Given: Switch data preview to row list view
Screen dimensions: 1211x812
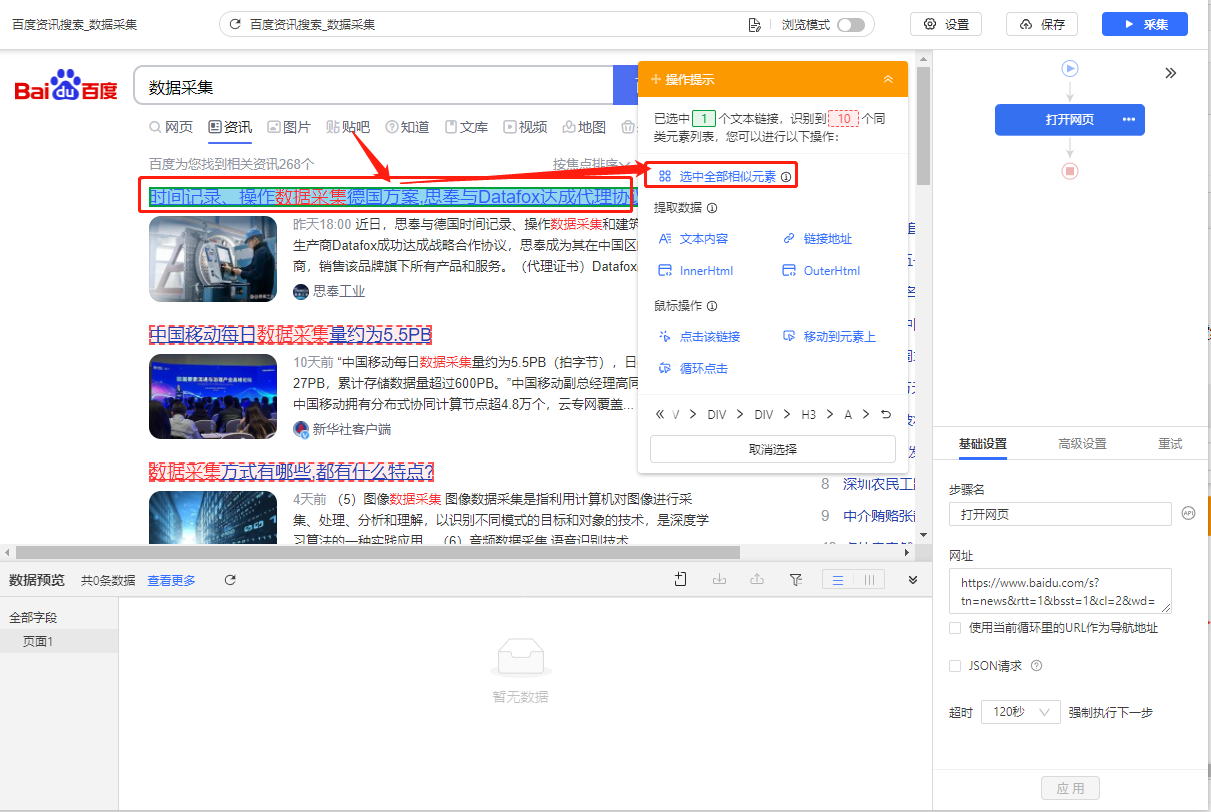Looking at the screenshot, I should click(x=838, y=580).
